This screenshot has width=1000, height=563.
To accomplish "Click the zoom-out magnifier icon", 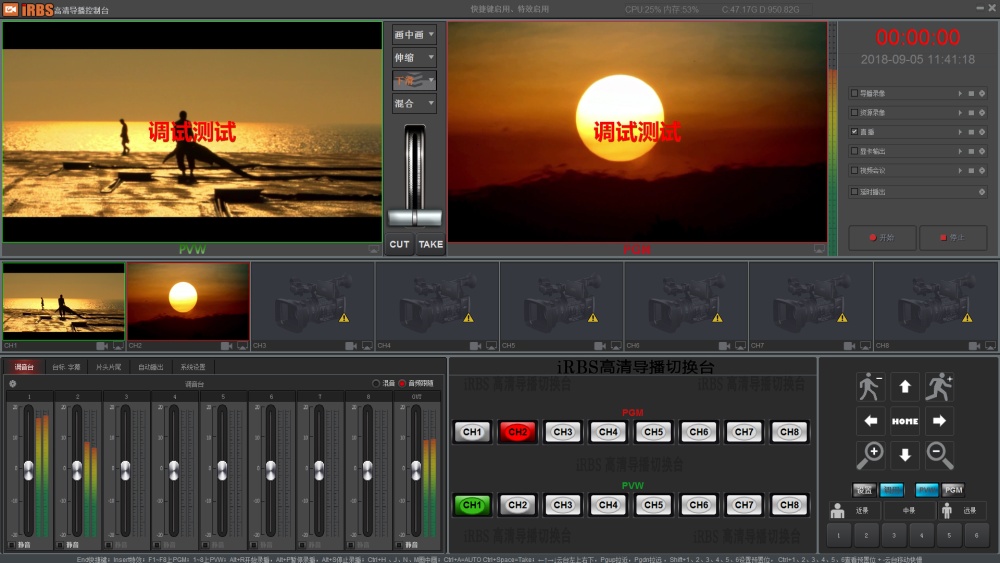I will [939, 455].
